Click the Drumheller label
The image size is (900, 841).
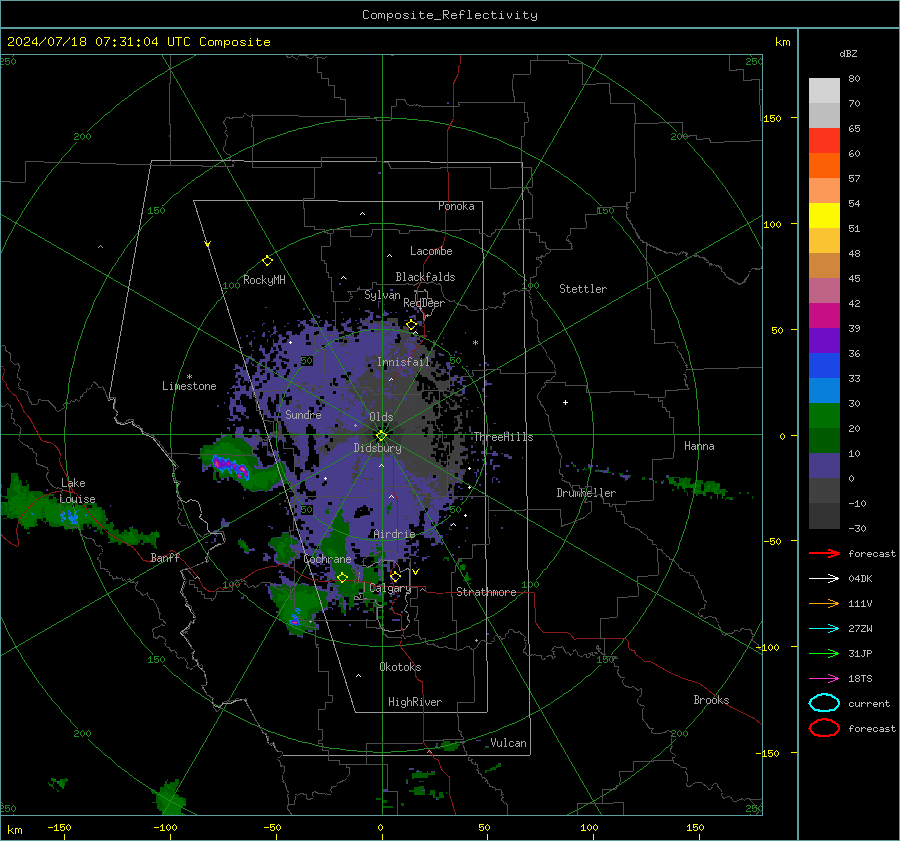pyautogui.click(x=586, y=493)
